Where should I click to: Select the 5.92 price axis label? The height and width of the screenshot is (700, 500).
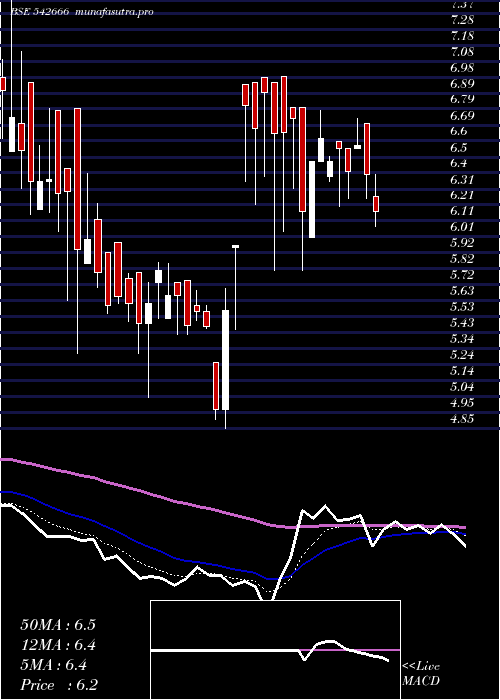coord(462,243)
